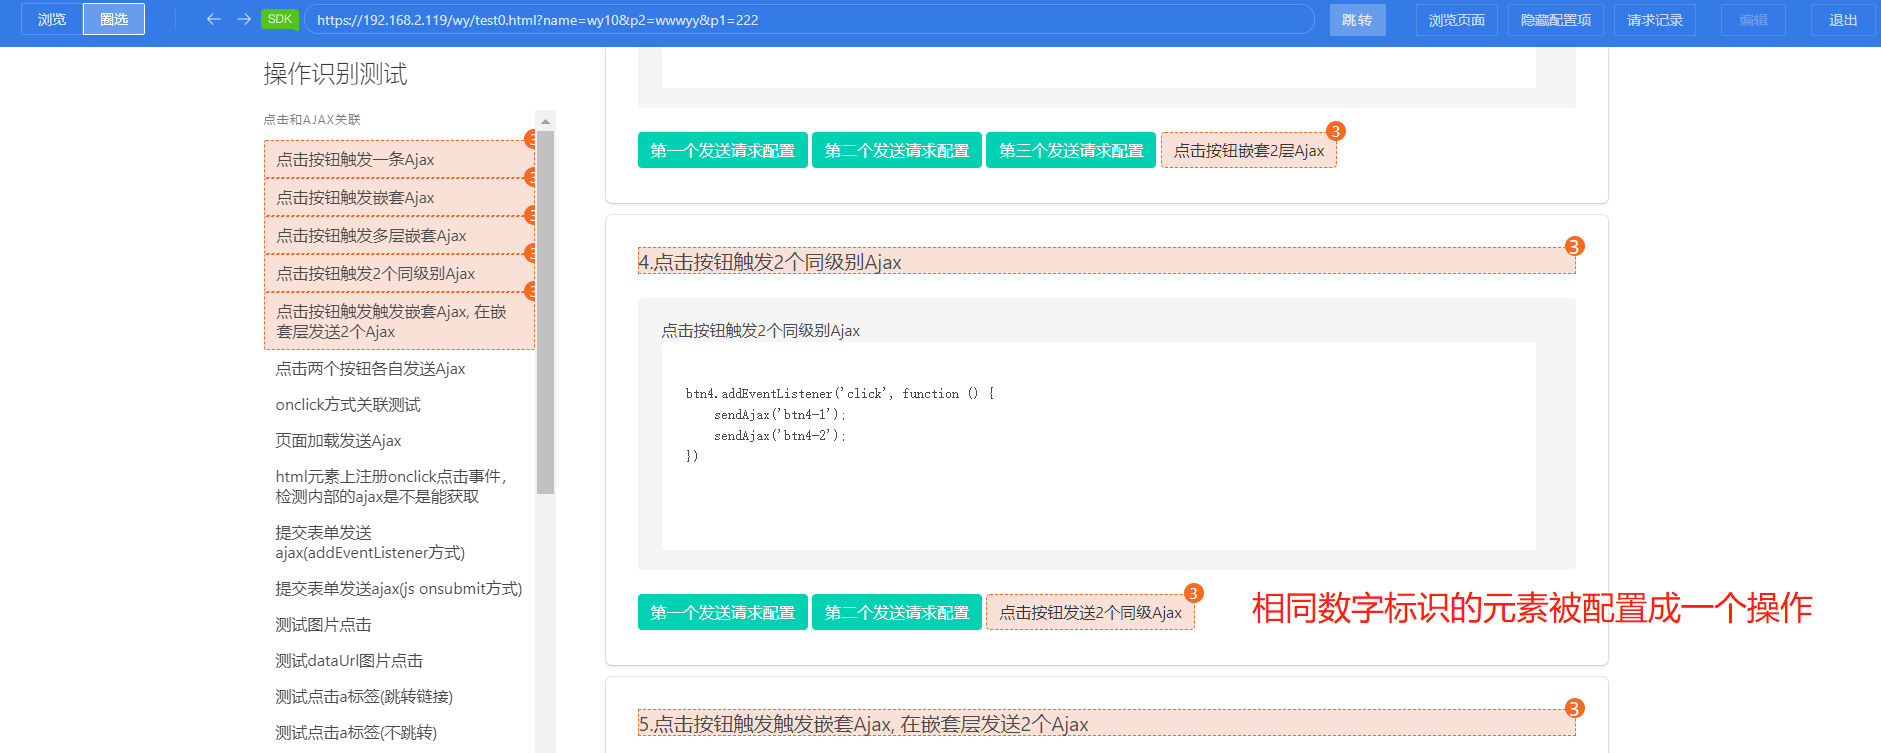The width and height of the screenshot is (1881, 753).
Task: Open the 请求记录 panel
Action: tap(1654, 20)
